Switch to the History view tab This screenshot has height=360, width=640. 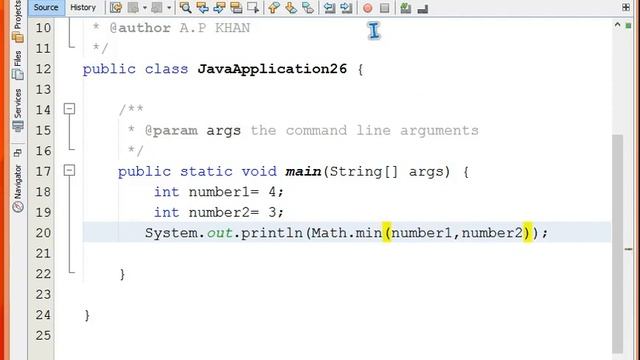[x=83, y=7]
